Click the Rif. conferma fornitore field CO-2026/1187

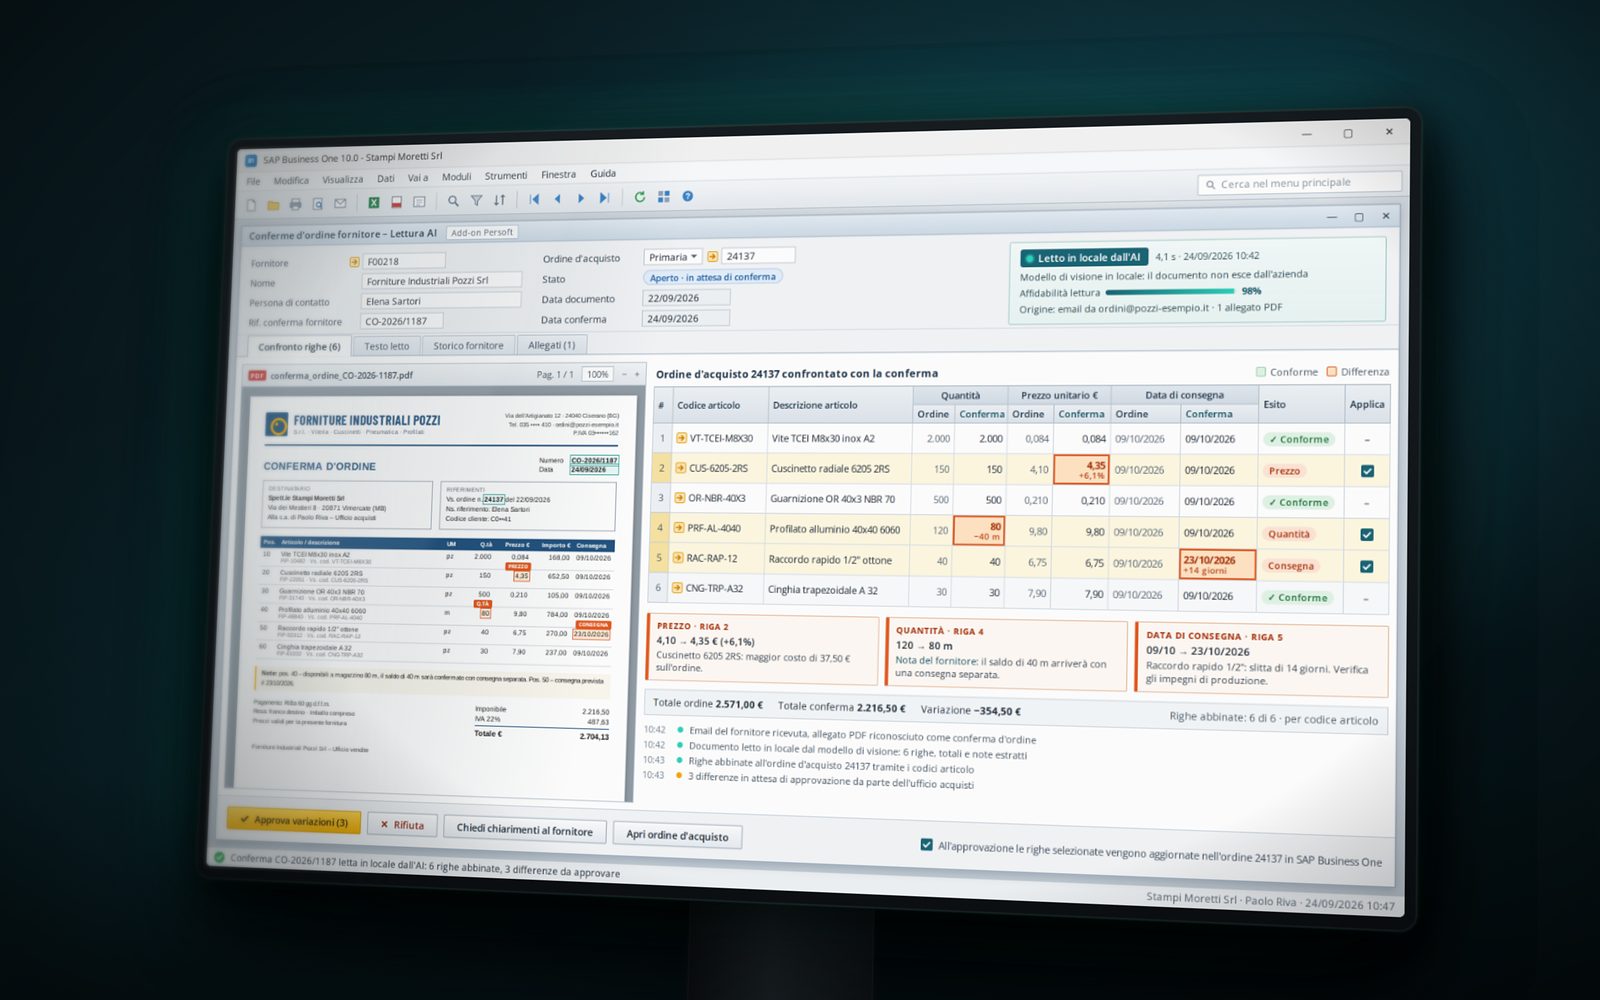click(x=401, y=321)
